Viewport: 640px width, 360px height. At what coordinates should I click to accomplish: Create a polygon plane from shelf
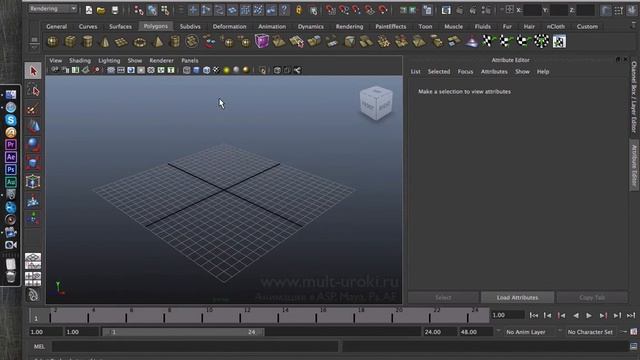point(122,41)
